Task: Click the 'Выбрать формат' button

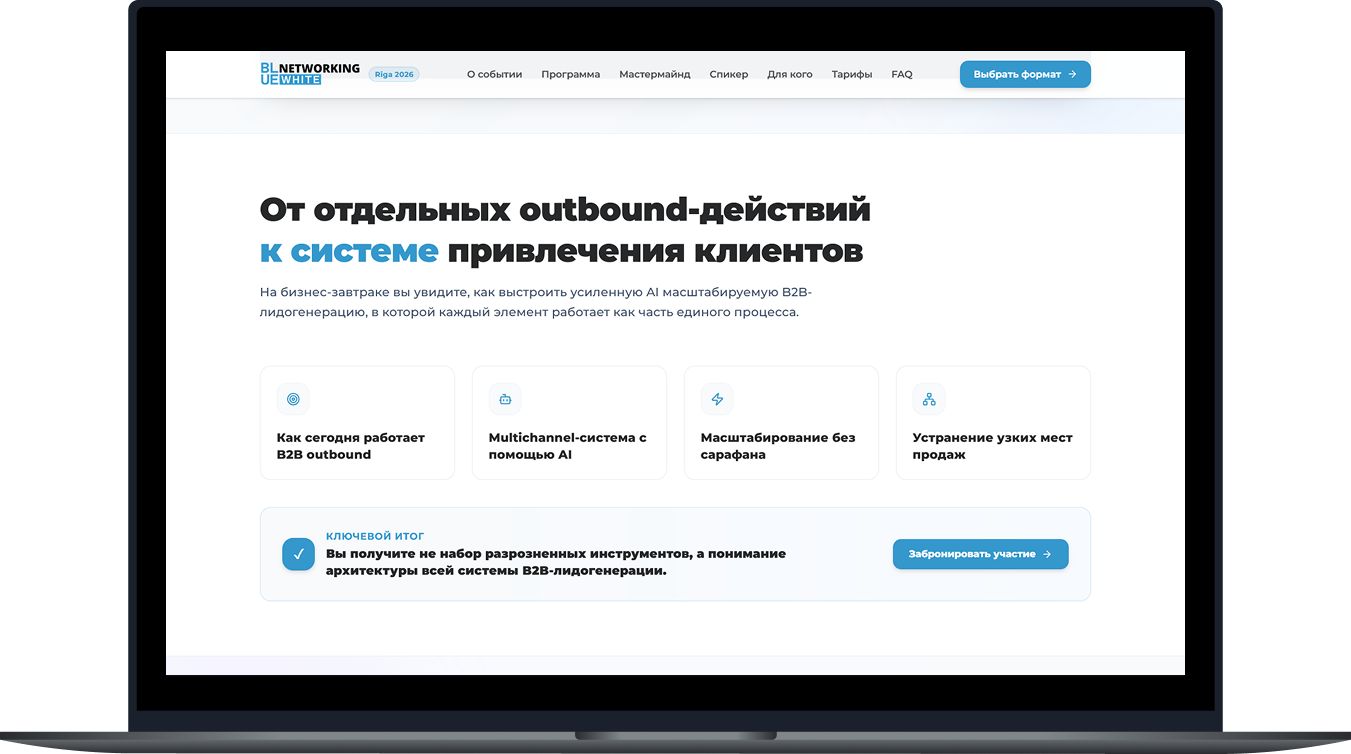Action: pyautogui.click(x=1025, y=74)
